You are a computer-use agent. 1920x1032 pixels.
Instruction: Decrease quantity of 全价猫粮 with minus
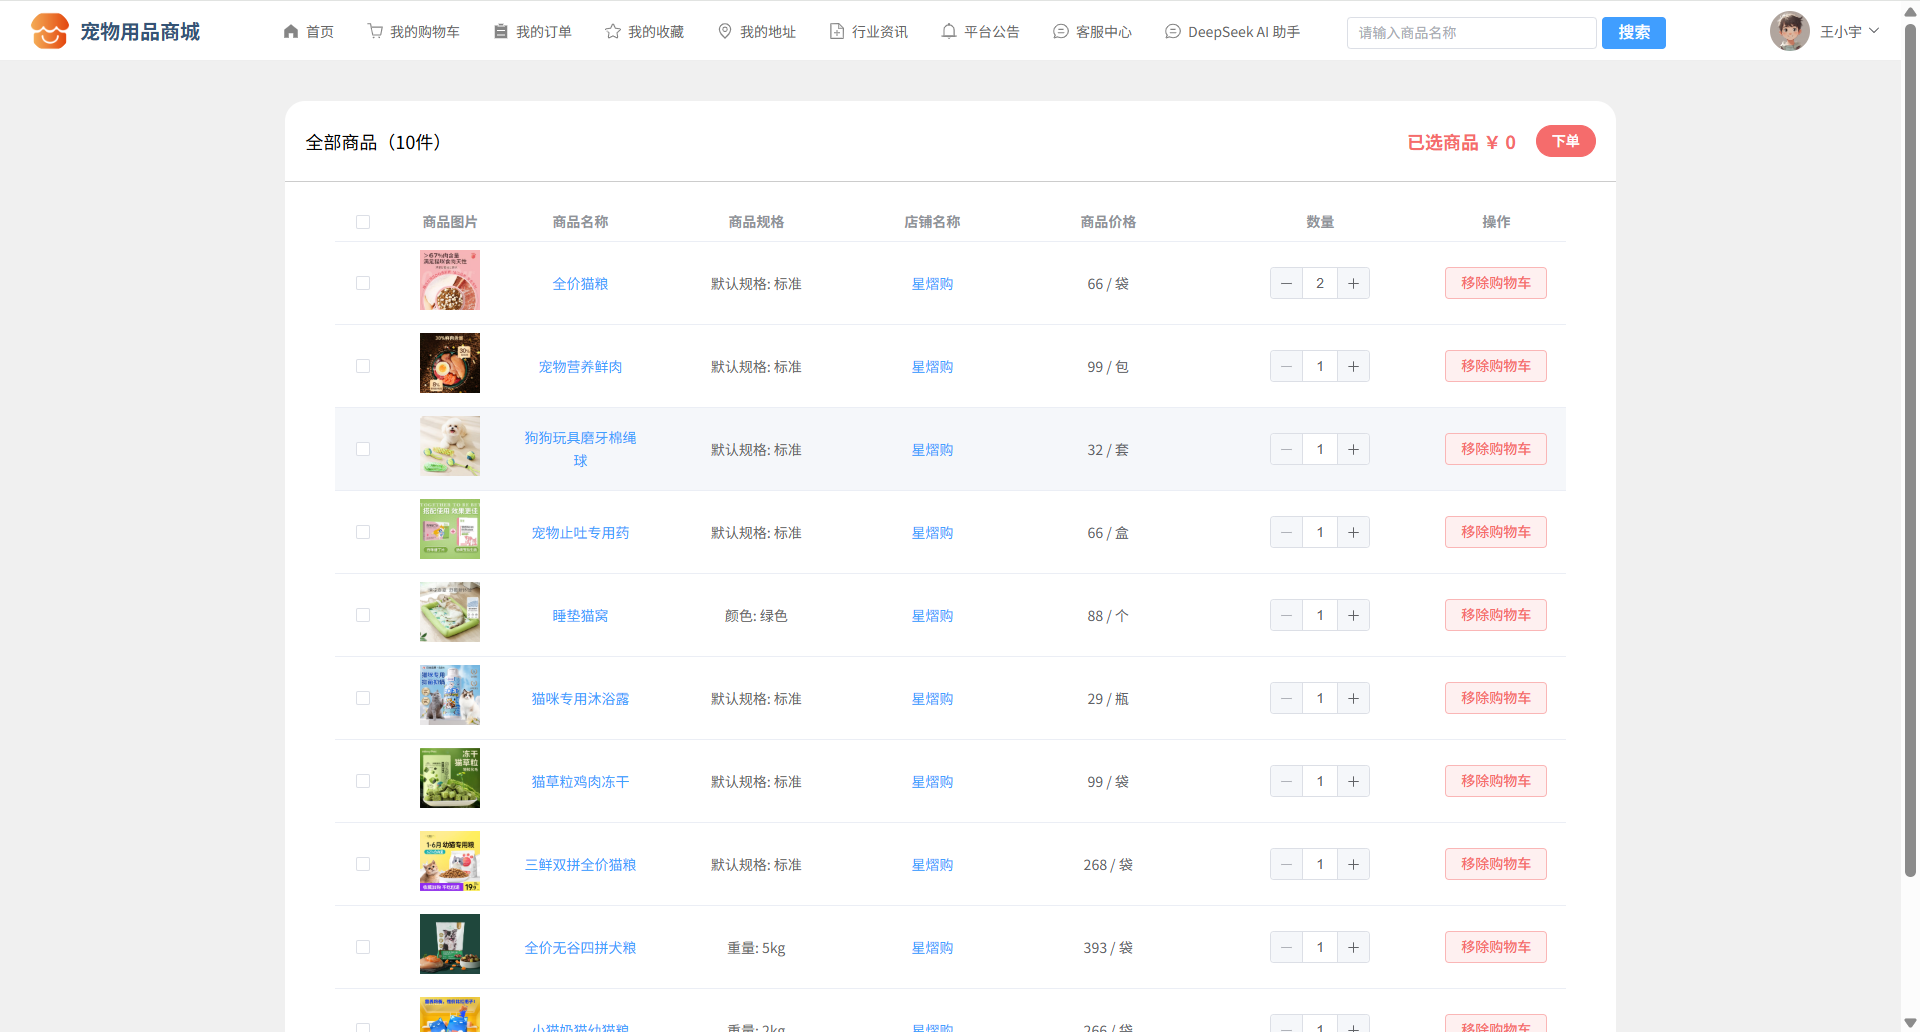1286,283
